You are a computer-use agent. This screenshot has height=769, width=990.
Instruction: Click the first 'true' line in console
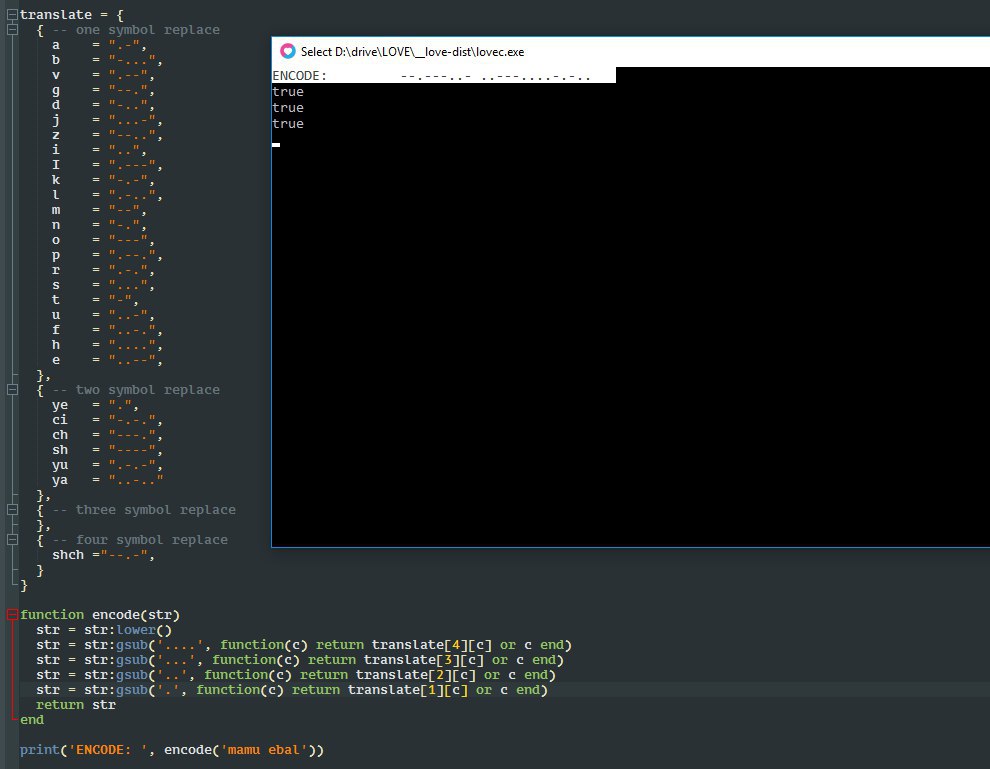pos(288,92)
